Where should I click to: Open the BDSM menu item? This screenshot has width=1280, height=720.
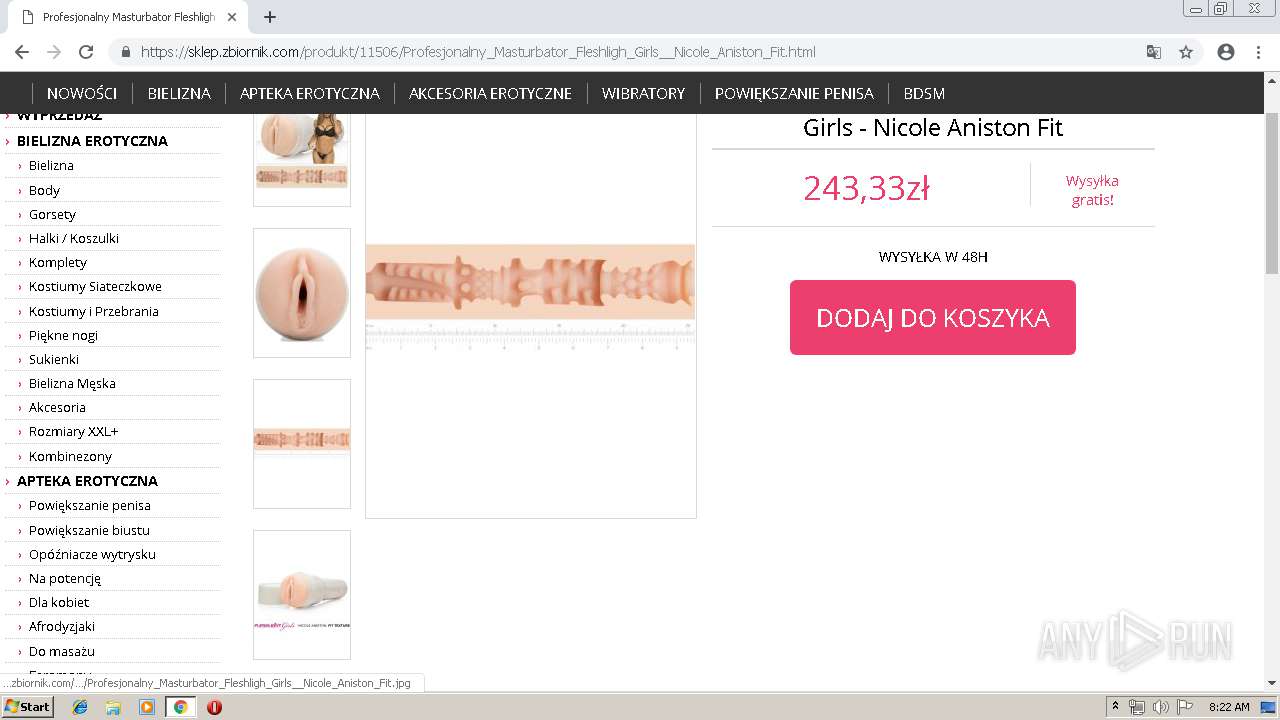pyautogui.click(x=924, y=93)
